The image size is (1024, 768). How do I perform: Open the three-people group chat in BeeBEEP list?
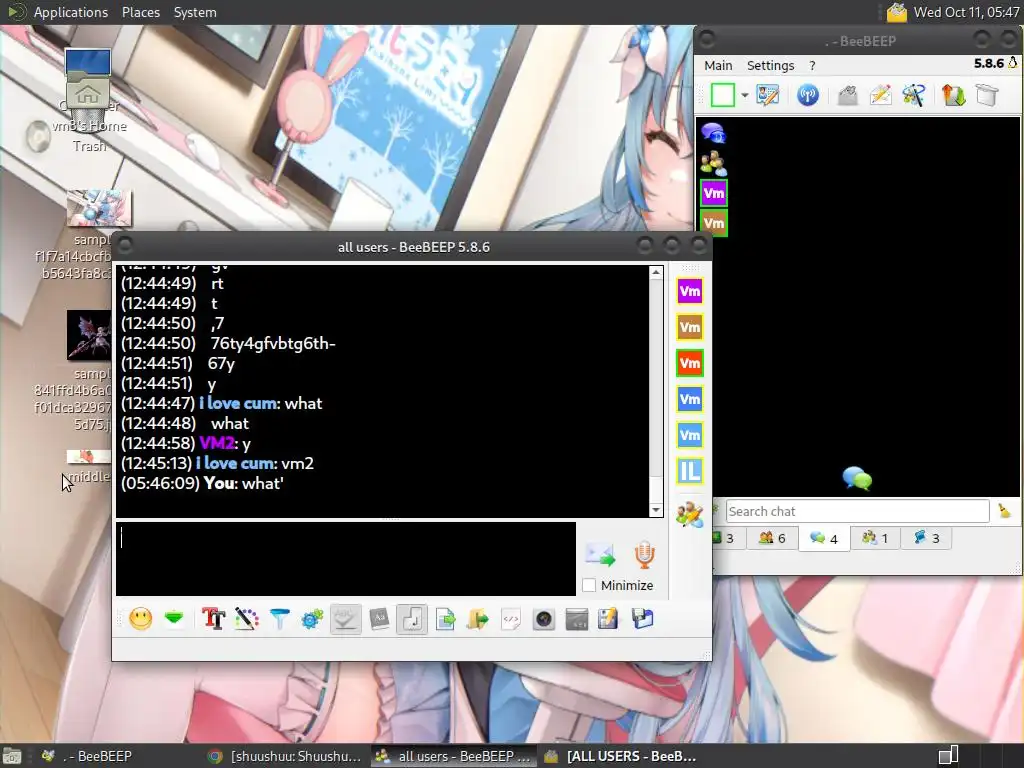pyautogui.click(x=713, y=163)
